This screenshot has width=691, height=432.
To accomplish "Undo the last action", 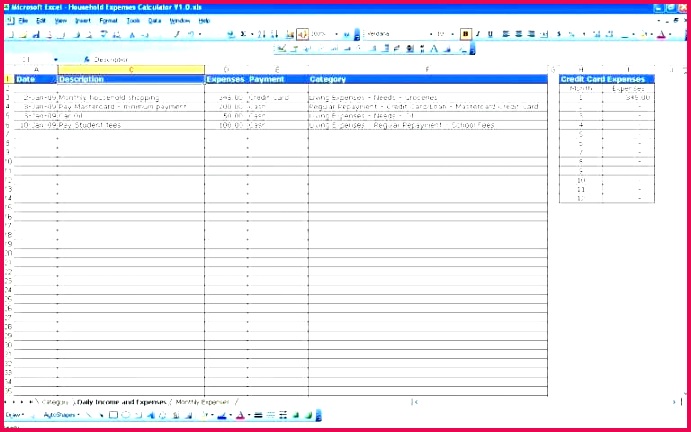I will pos(190,34).
